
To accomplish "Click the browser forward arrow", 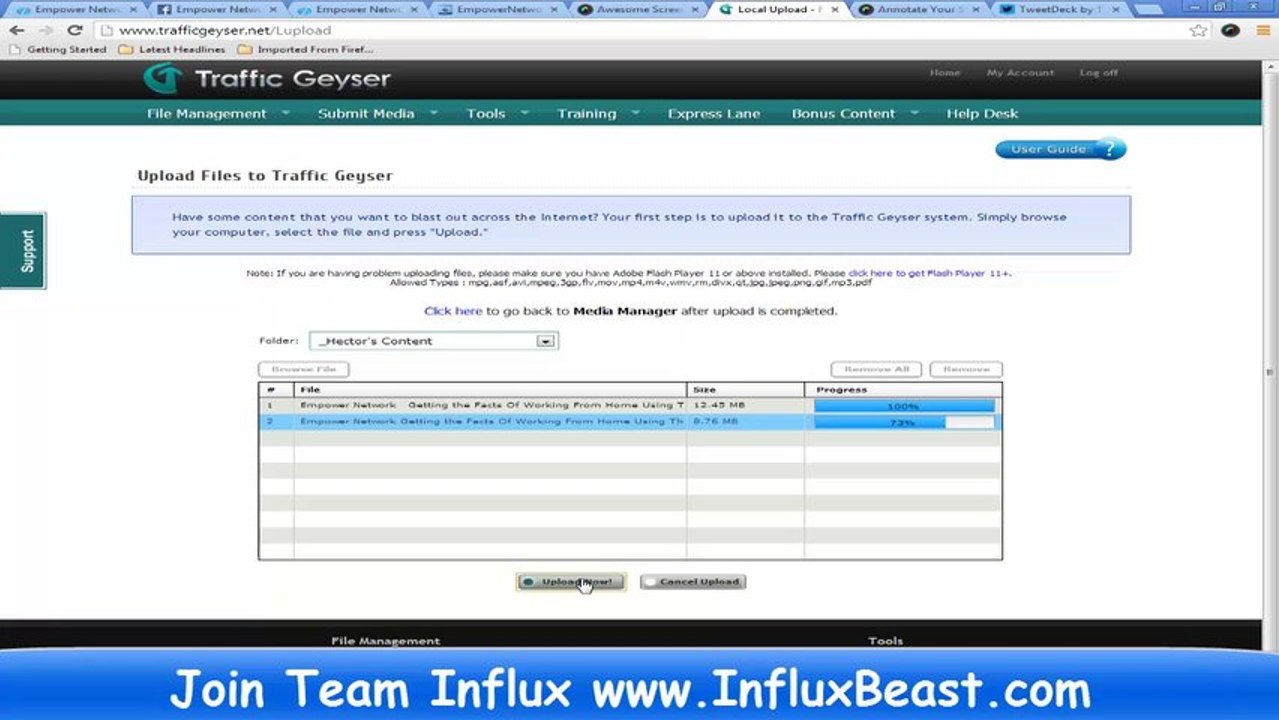I will click(45, 30).
